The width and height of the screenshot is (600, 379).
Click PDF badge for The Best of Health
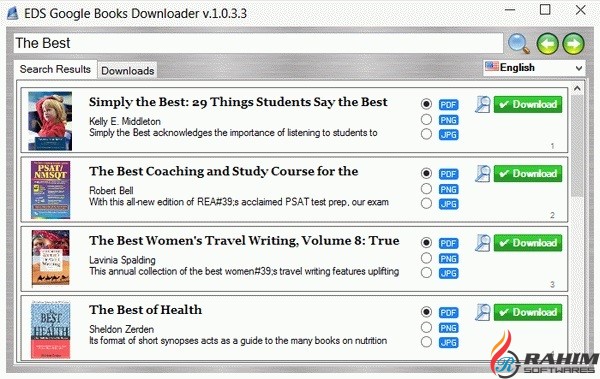pyautogui.click(x=448, y=312)
